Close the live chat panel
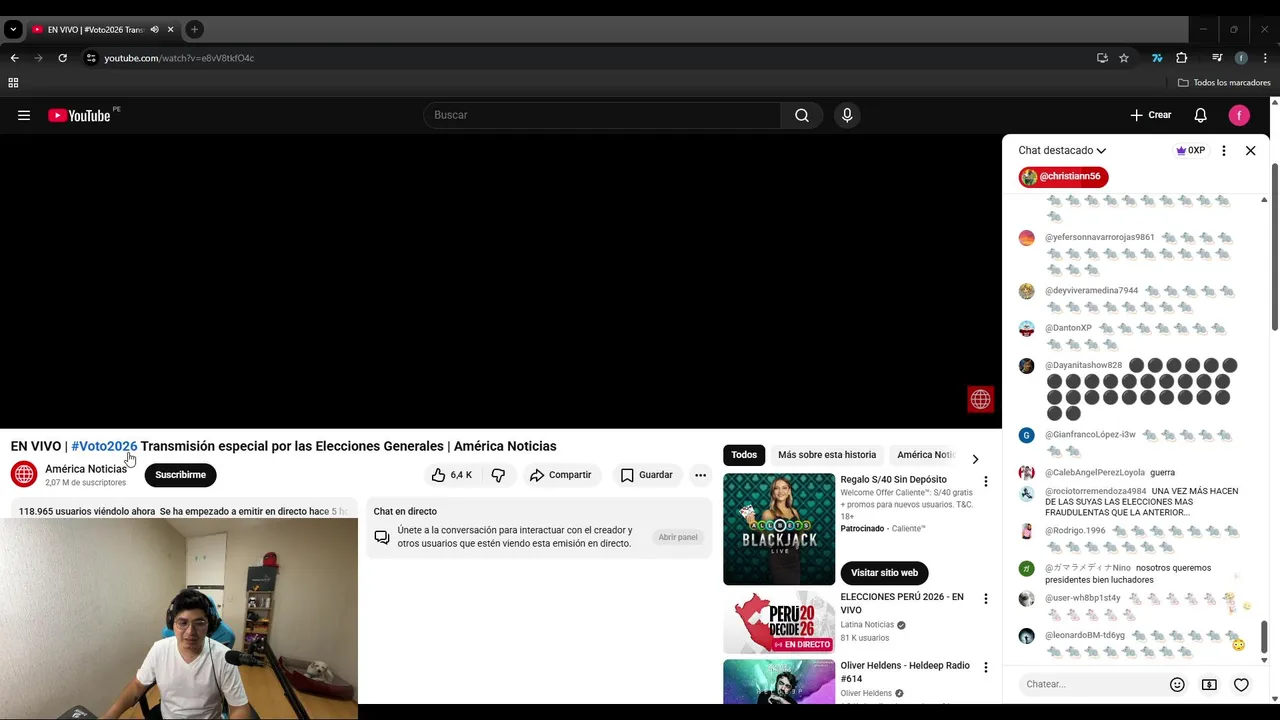Screen dimensions: 1280x720 pyautogui.click(x=1250, y=150)
